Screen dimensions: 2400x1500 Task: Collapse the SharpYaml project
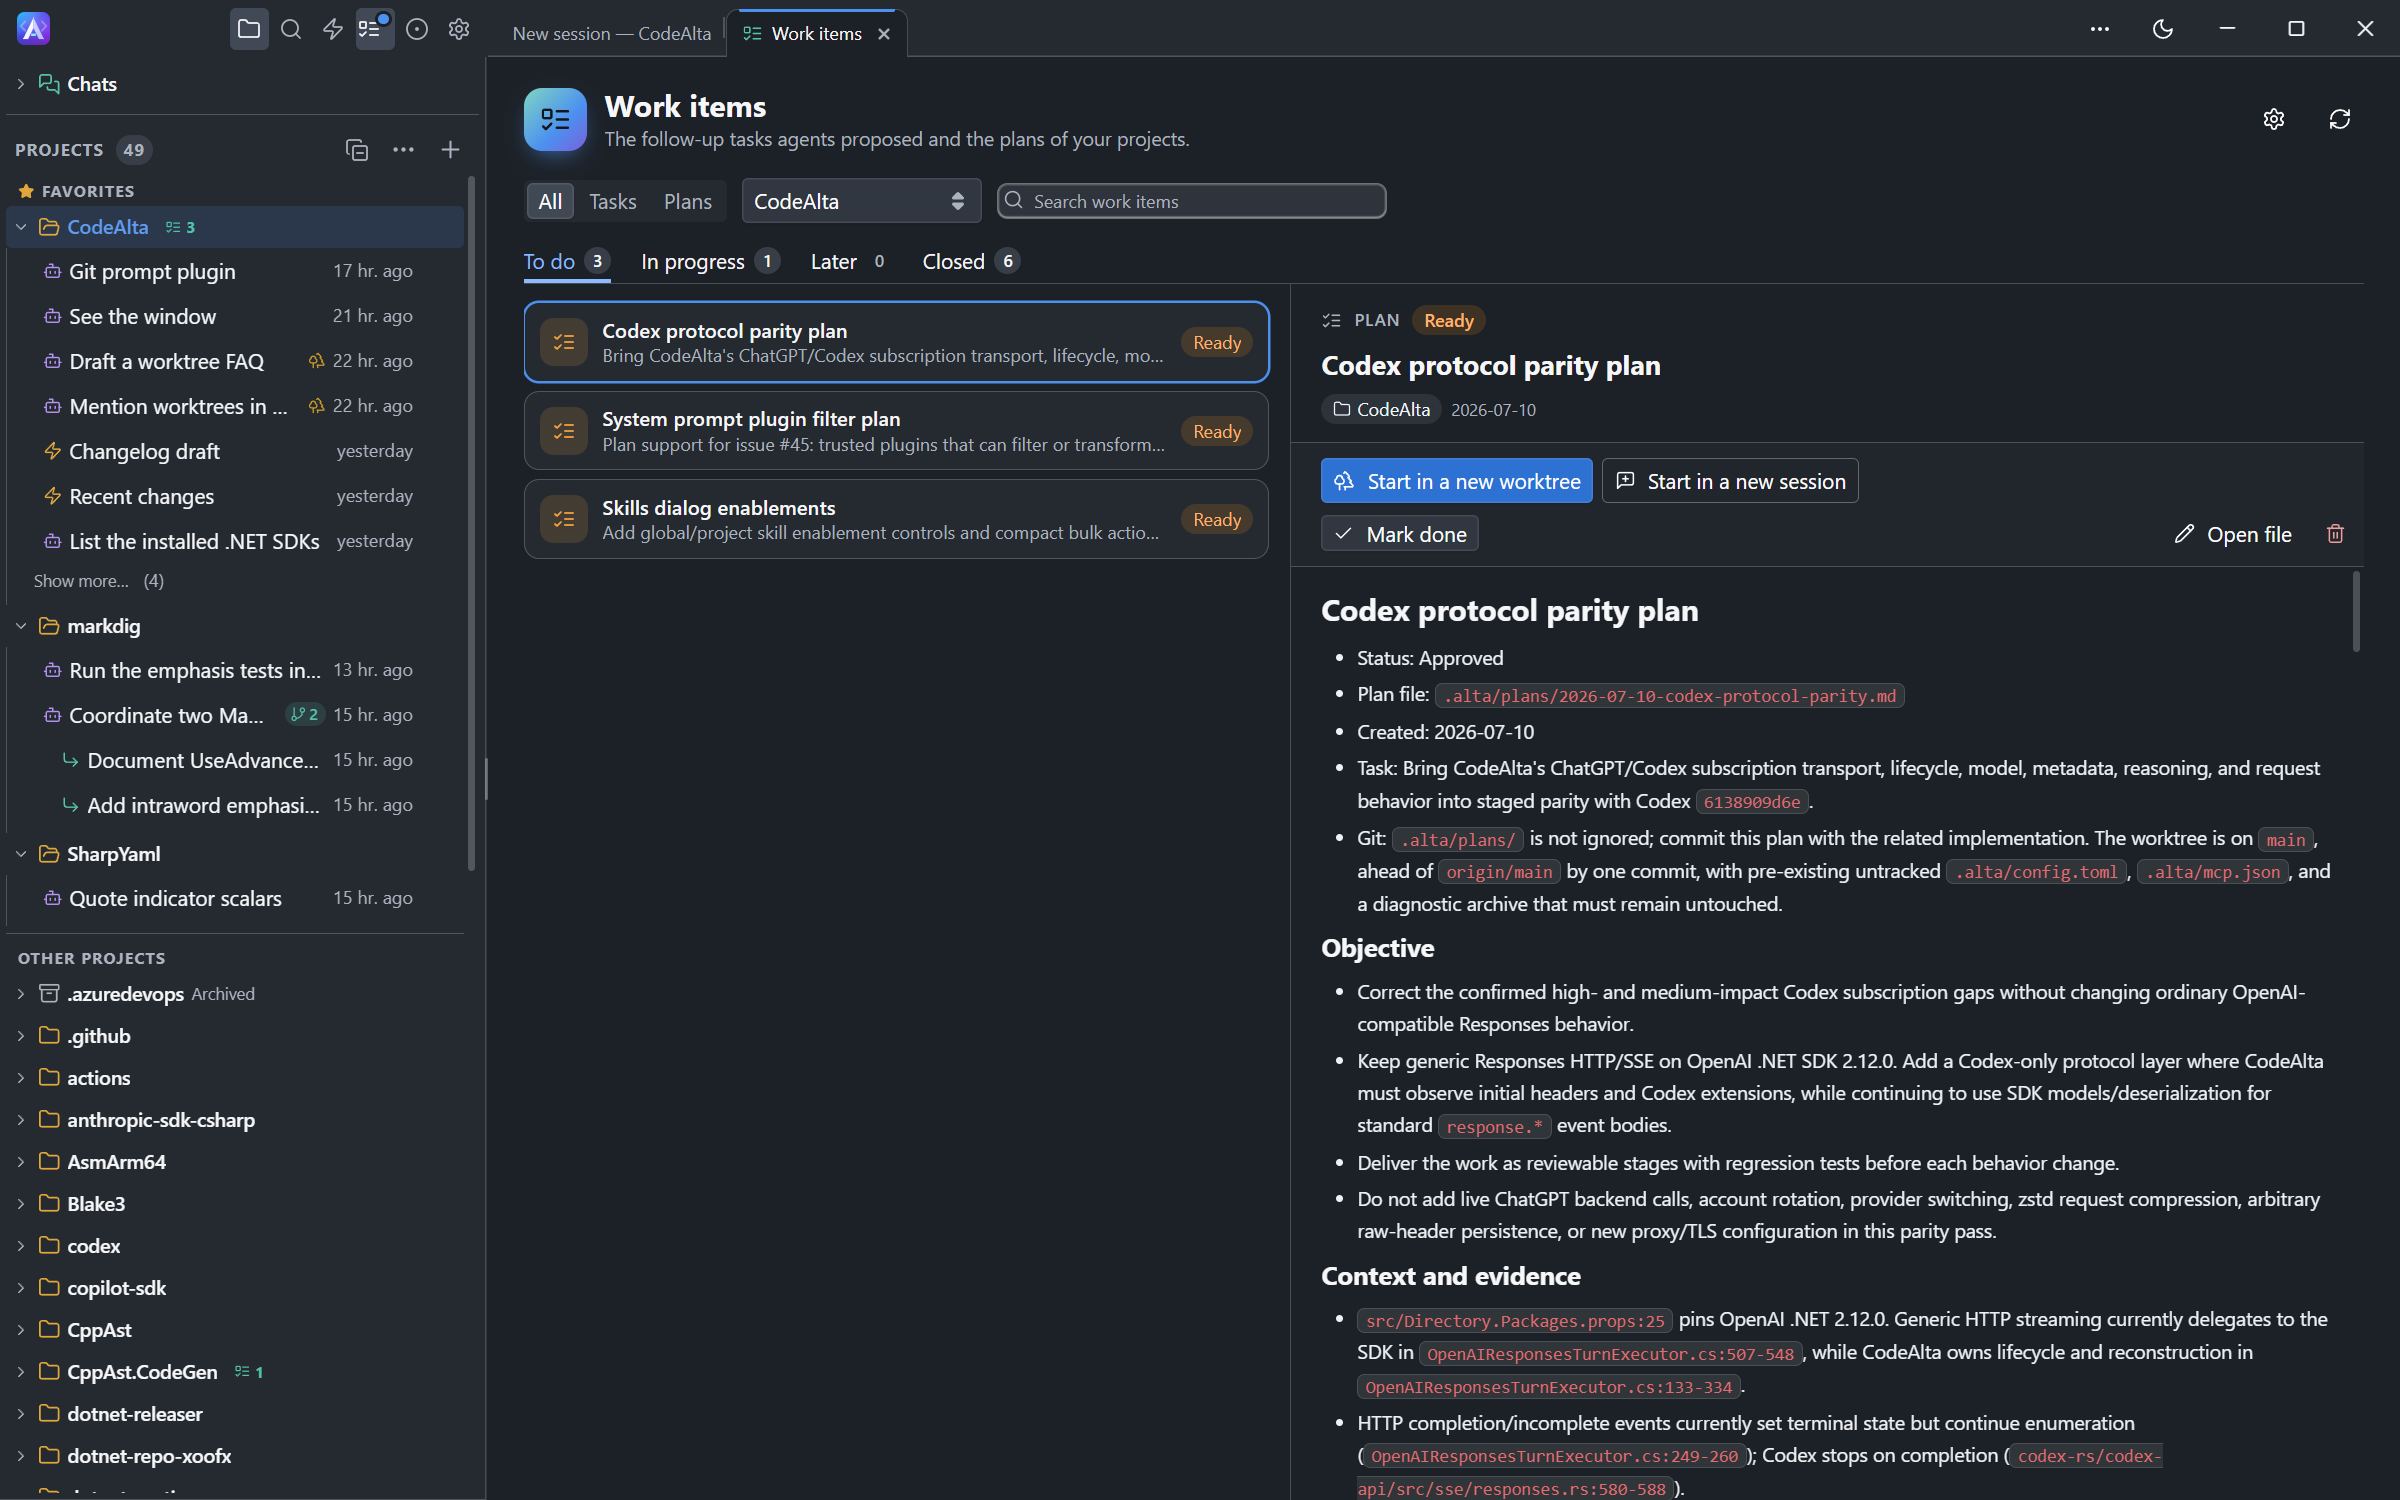point(21,854)
